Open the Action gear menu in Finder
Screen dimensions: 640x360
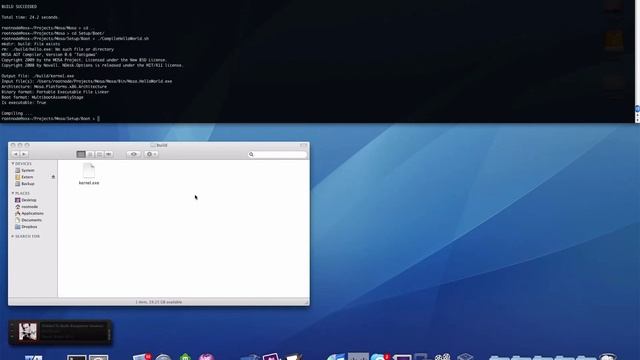(151, 154)
